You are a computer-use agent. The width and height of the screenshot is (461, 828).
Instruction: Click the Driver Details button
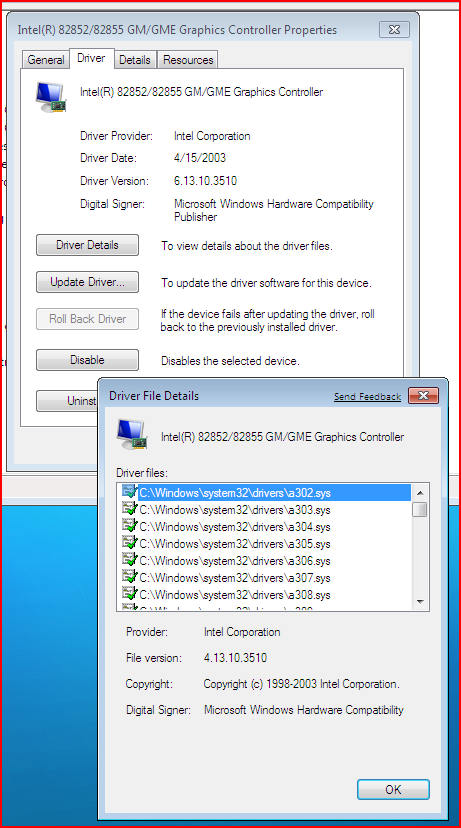pyautogui.click(x=88, y=245)
